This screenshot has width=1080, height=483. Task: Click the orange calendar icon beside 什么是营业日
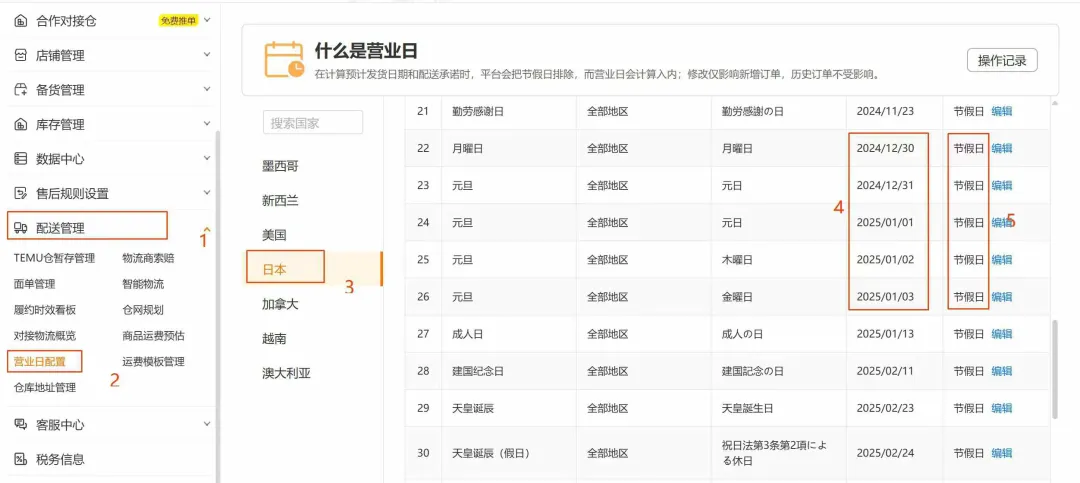pos(284,59)
